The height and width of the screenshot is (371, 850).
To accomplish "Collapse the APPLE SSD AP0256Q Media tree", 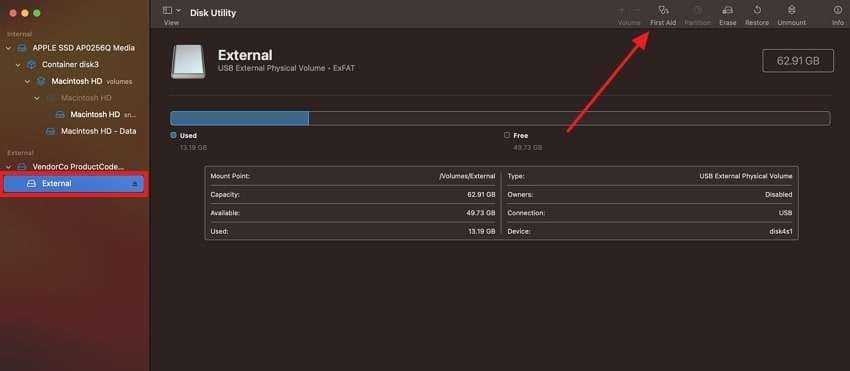I will click(8, 48).
